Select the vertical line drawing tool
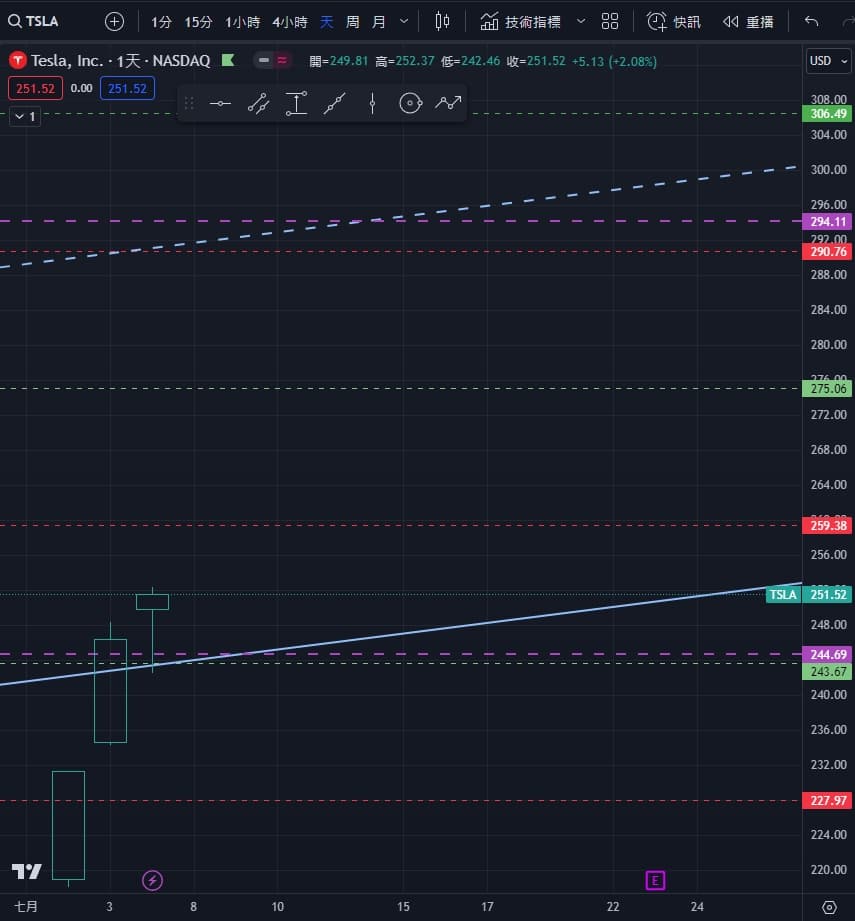 pos(372,103)
